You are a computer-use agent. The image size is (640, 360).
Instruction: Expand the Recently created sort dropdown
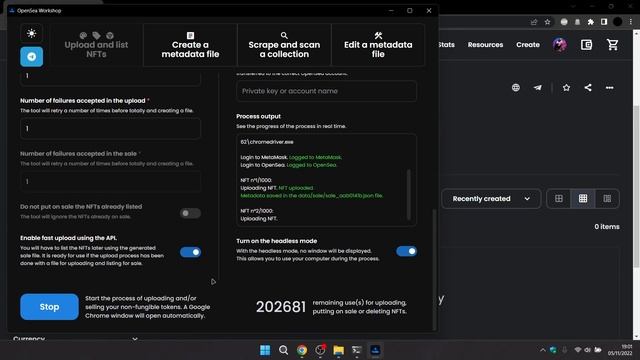(491, 199)
